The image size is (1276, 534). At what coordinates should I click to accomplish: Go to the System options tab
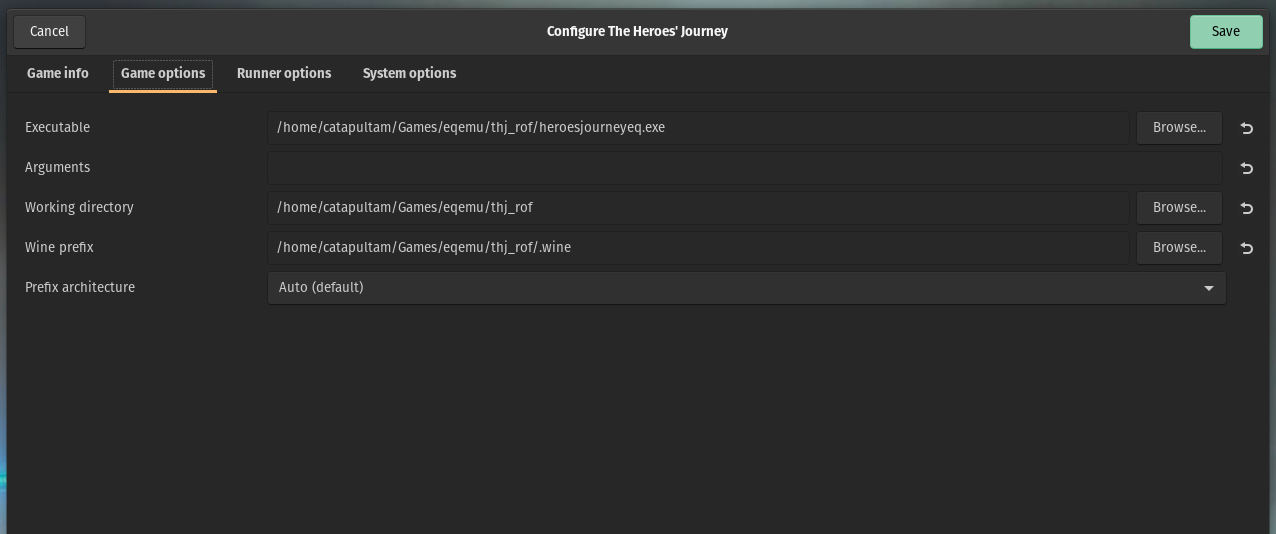click(x=409, y=73)
